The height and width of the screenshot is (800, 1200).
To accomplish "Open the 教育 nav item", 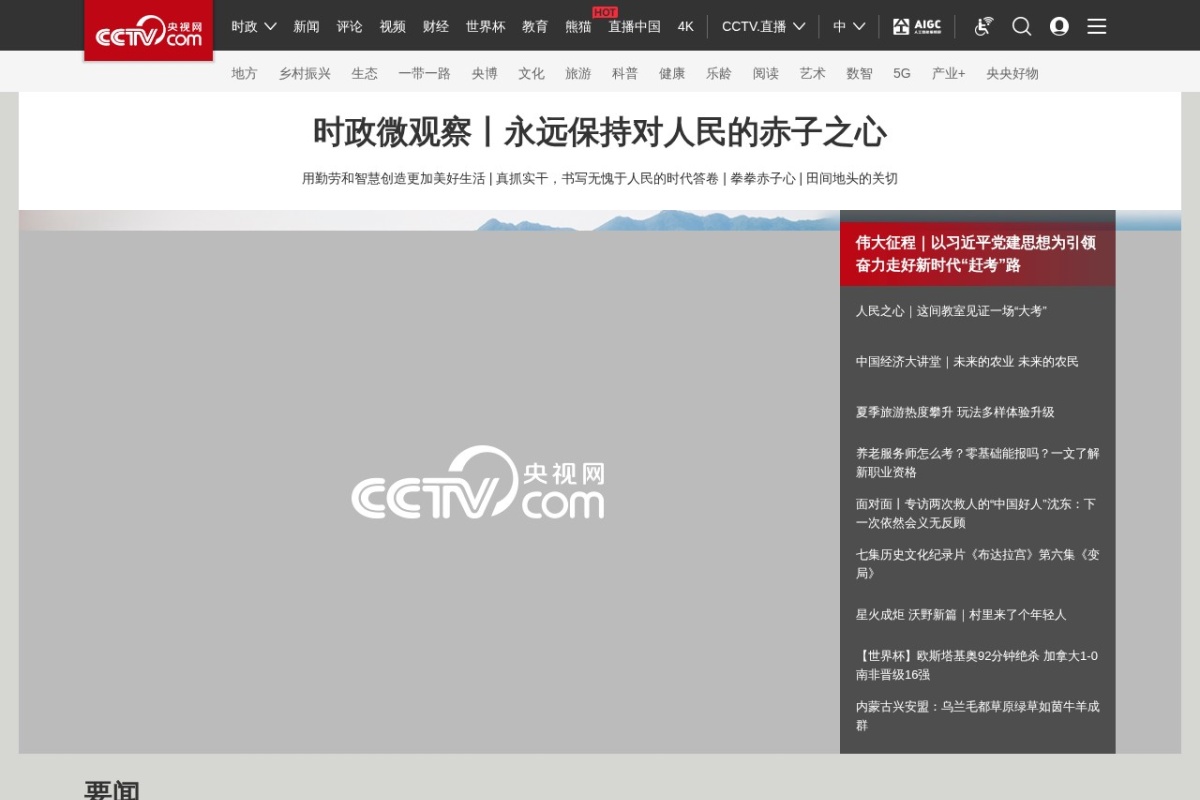I will [x=535, y=26].
